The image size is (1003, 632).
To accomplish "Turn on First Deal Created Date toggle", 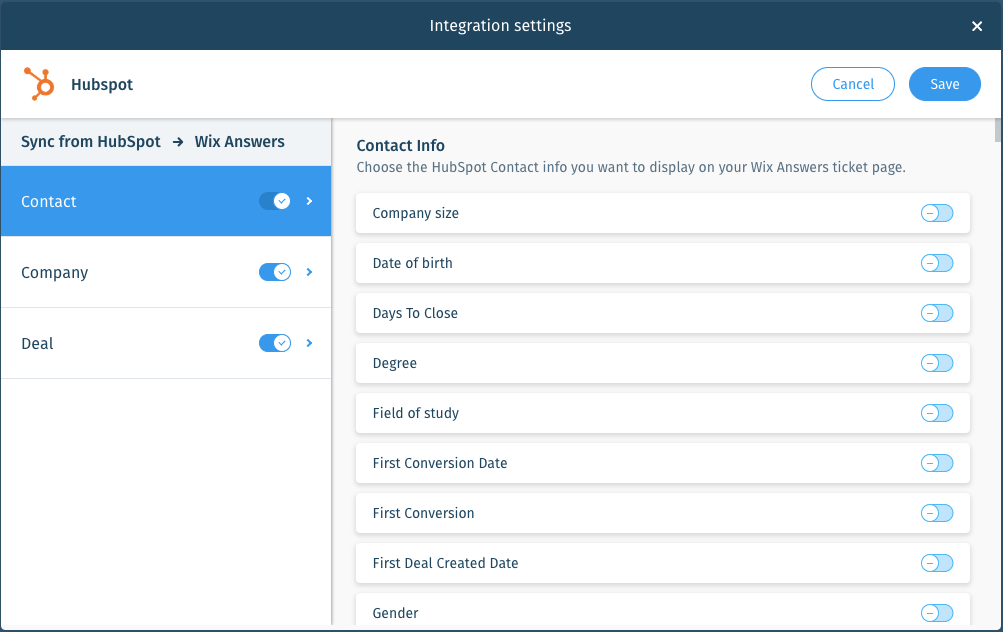I will click(937, 563).
